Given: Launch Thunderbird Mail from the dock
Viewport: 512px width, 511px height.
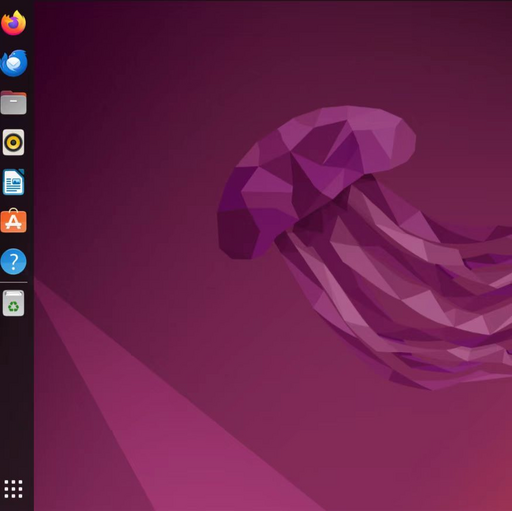Looking at the screenshot, I should click(14, 63).
